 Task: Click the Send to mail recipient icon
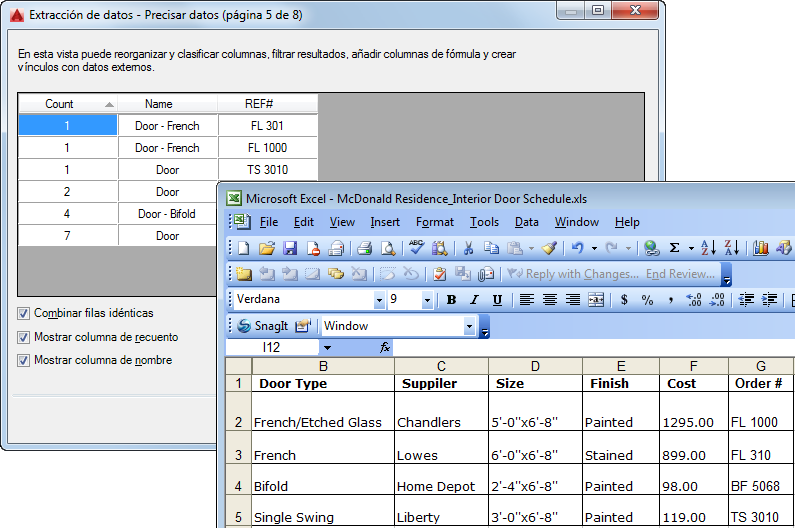point(486,274)
